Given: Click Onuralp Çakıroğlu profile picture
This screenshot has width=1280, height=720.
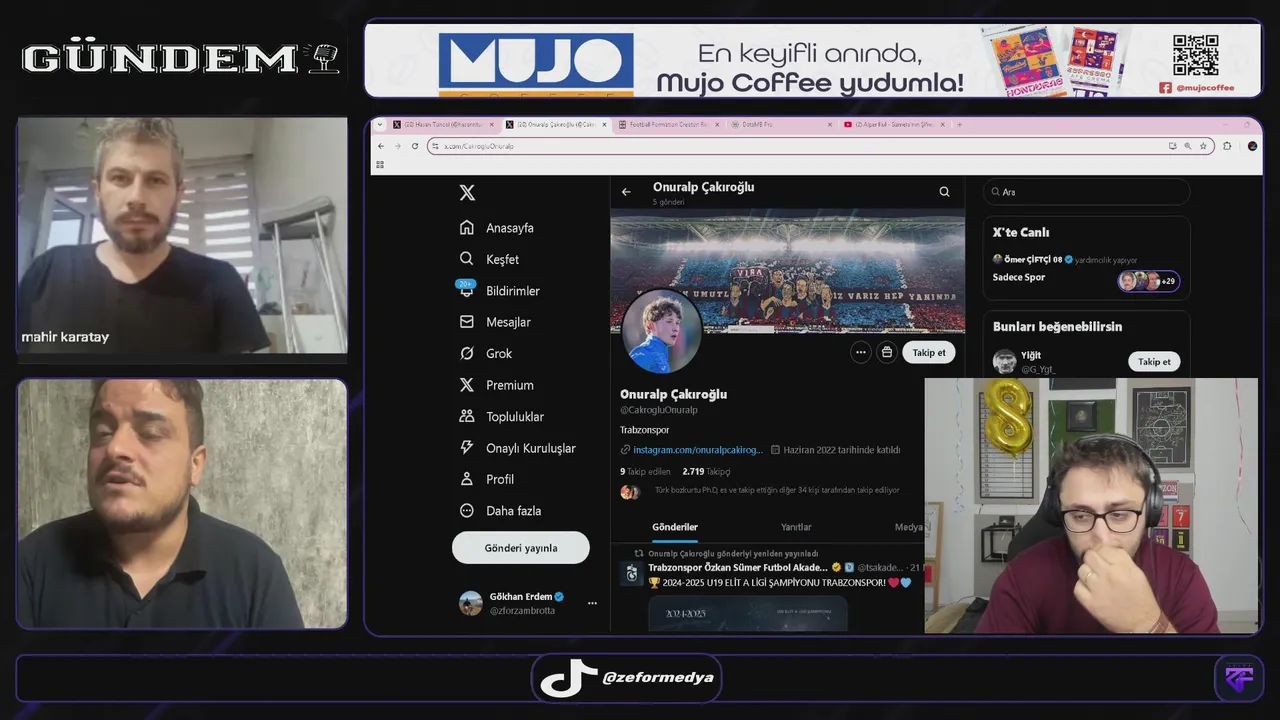Looking at the screenshot, I should coord(661,331).
